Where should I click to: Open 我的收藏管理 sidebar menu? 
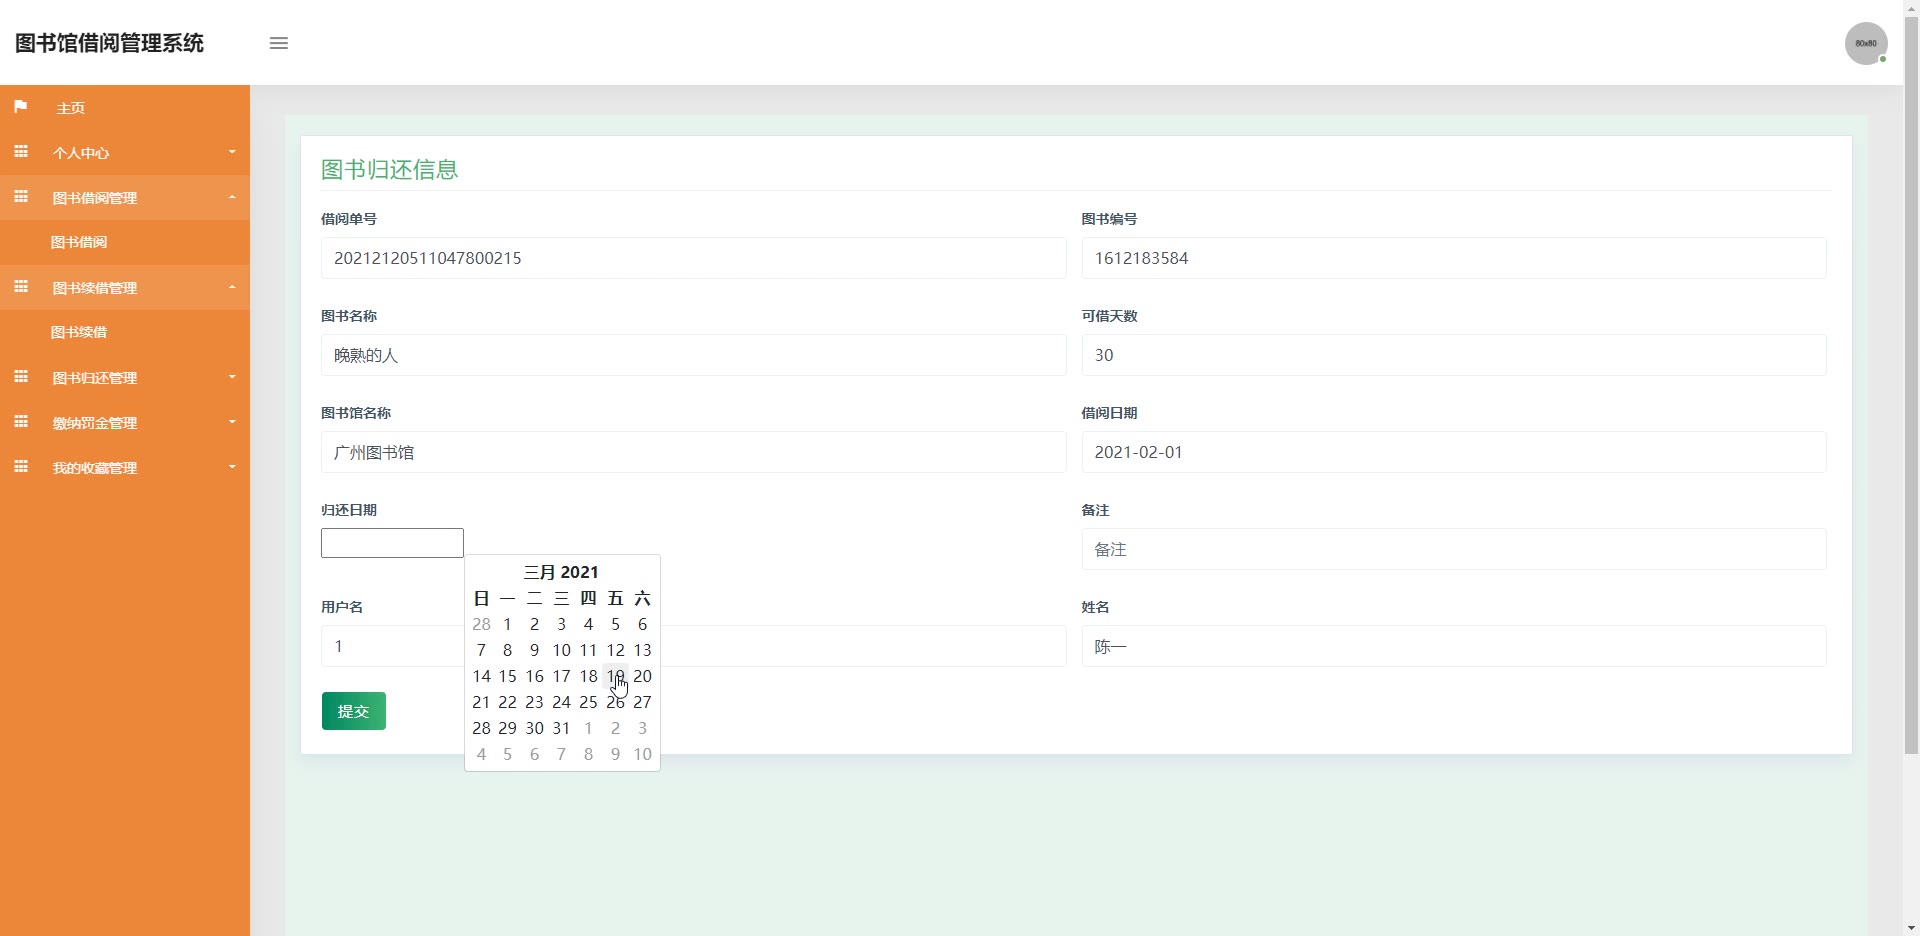125,467
